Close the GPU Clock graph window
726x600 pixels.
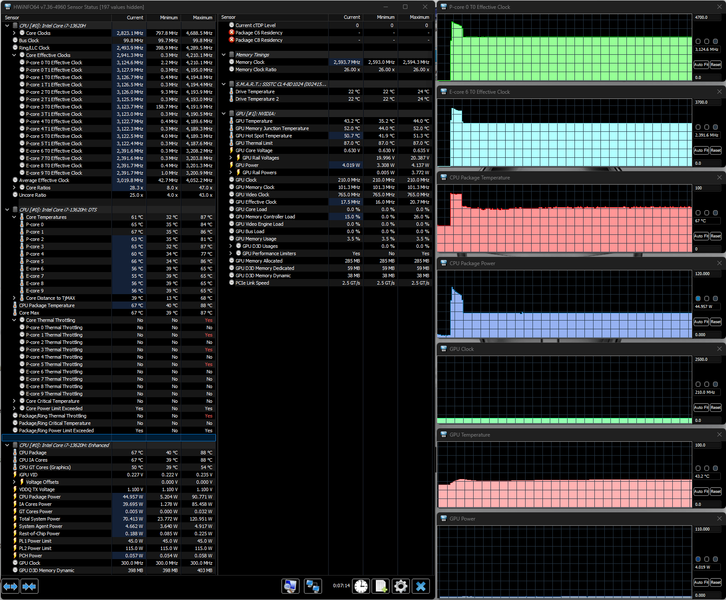click(719, 349)
